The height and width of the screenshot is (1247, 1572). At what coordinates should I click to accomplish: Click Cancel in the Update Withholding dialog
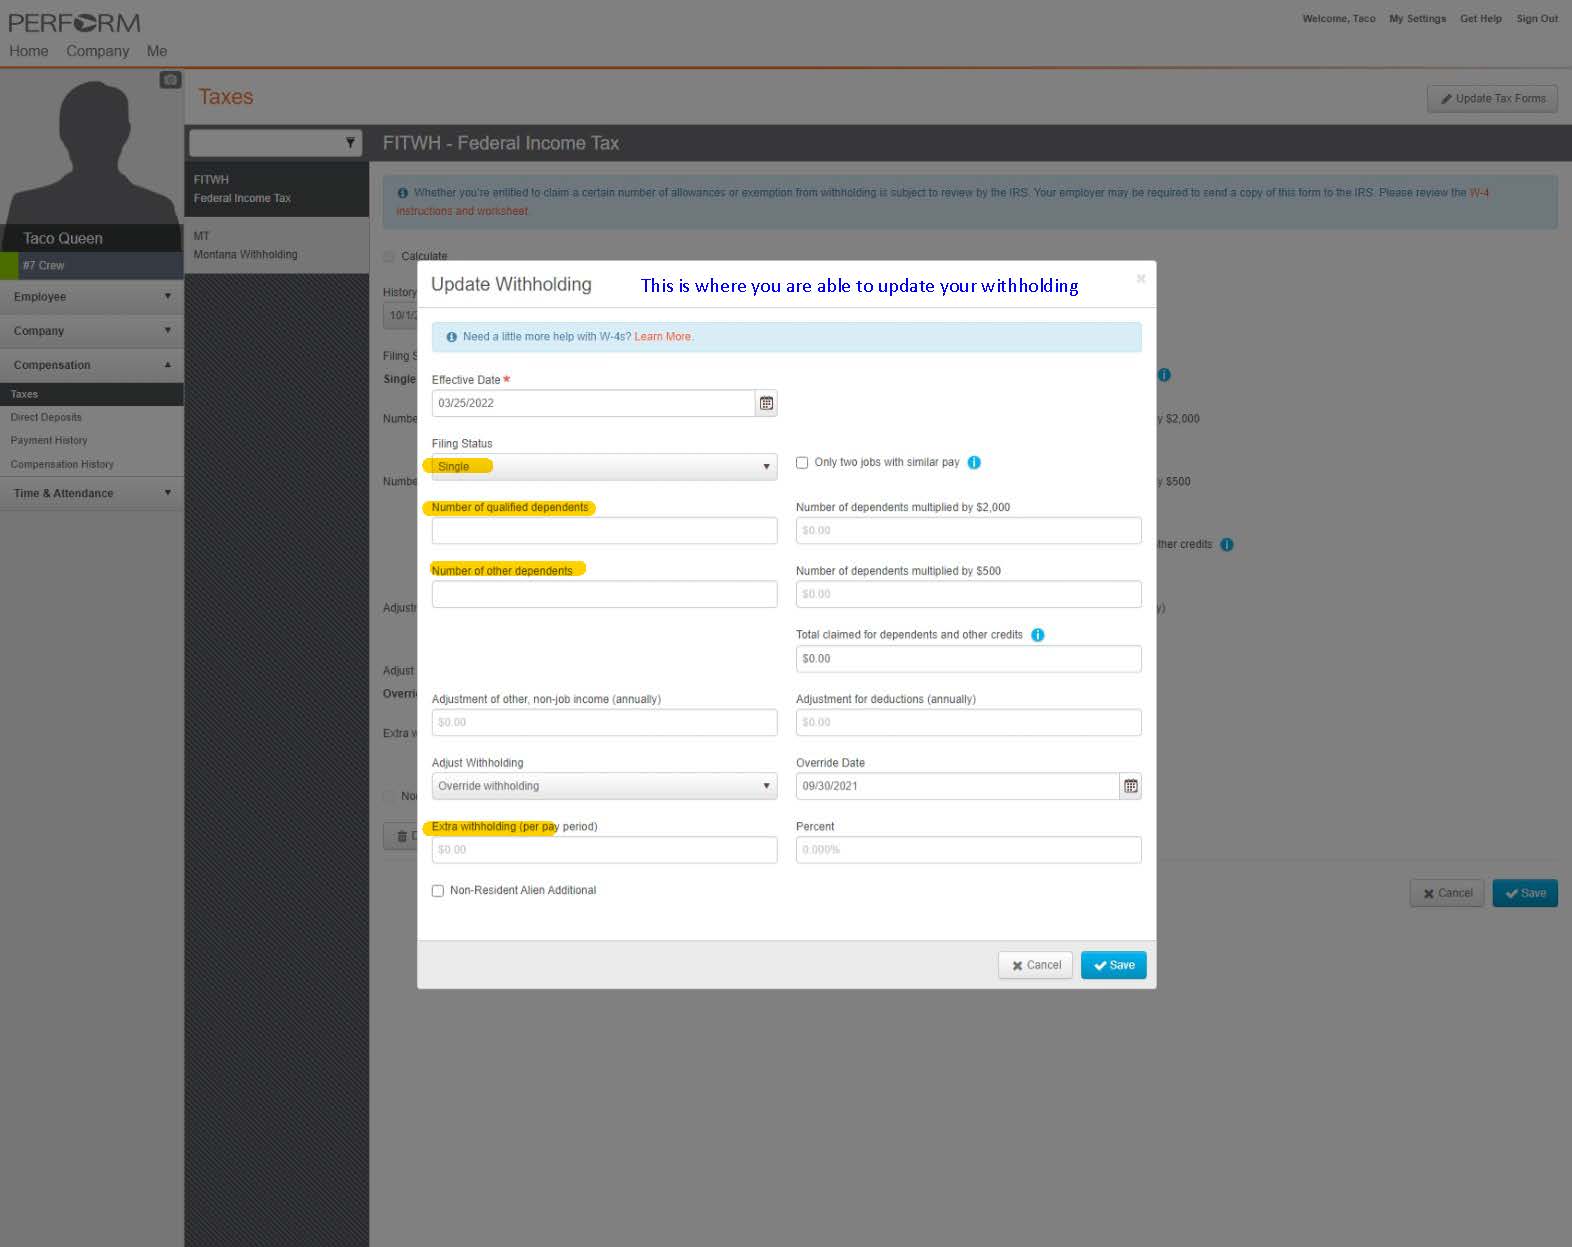(x=1035, y=965)
